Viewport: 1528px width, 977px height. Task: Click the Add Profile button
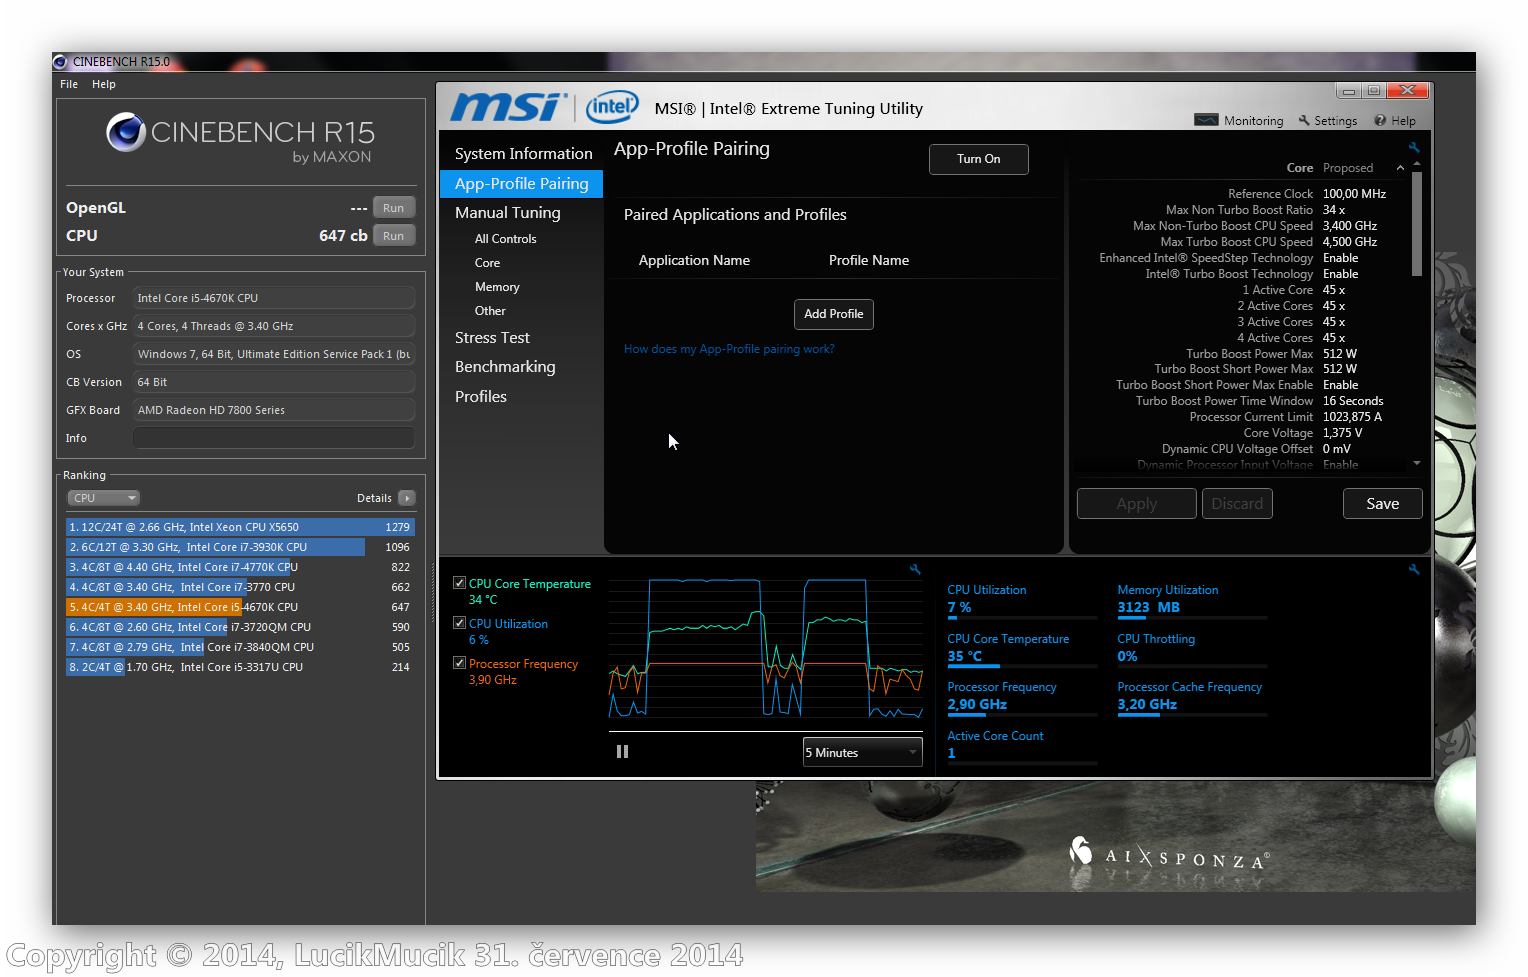point(833,314)
